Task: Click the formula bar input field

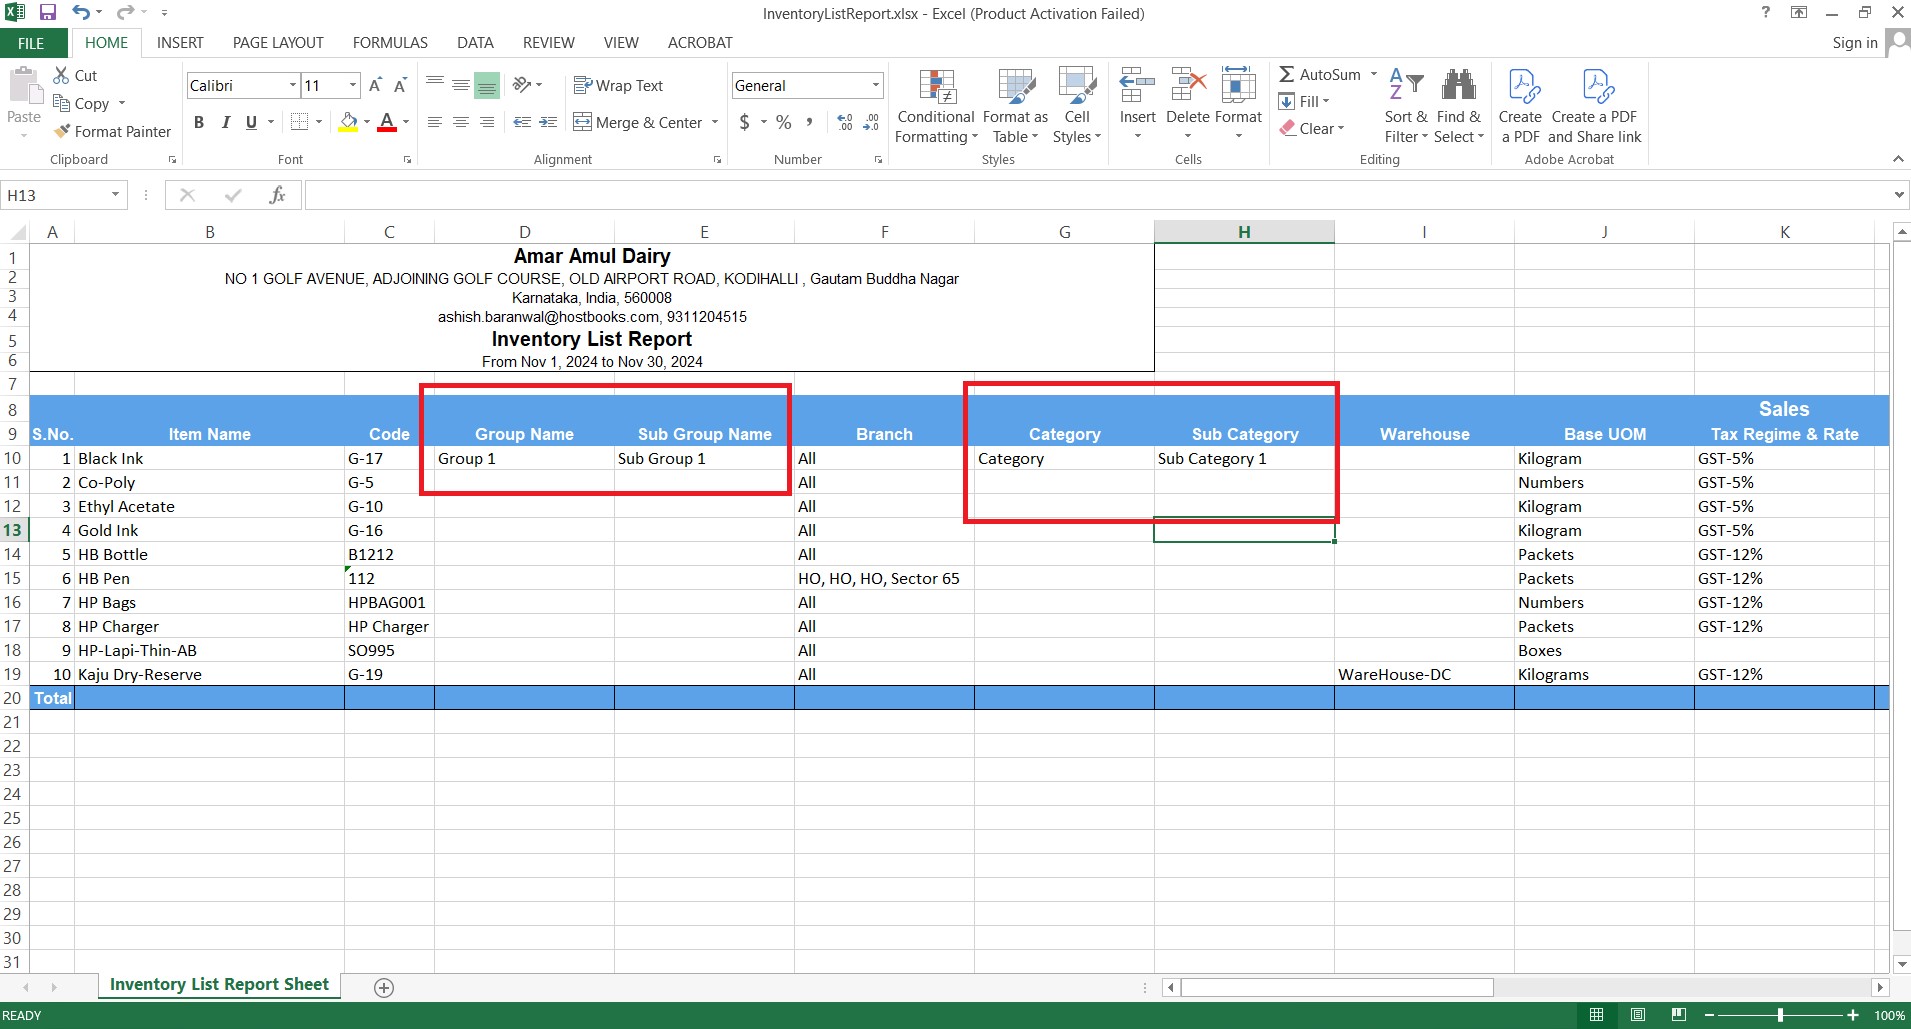Action: 1097,195
